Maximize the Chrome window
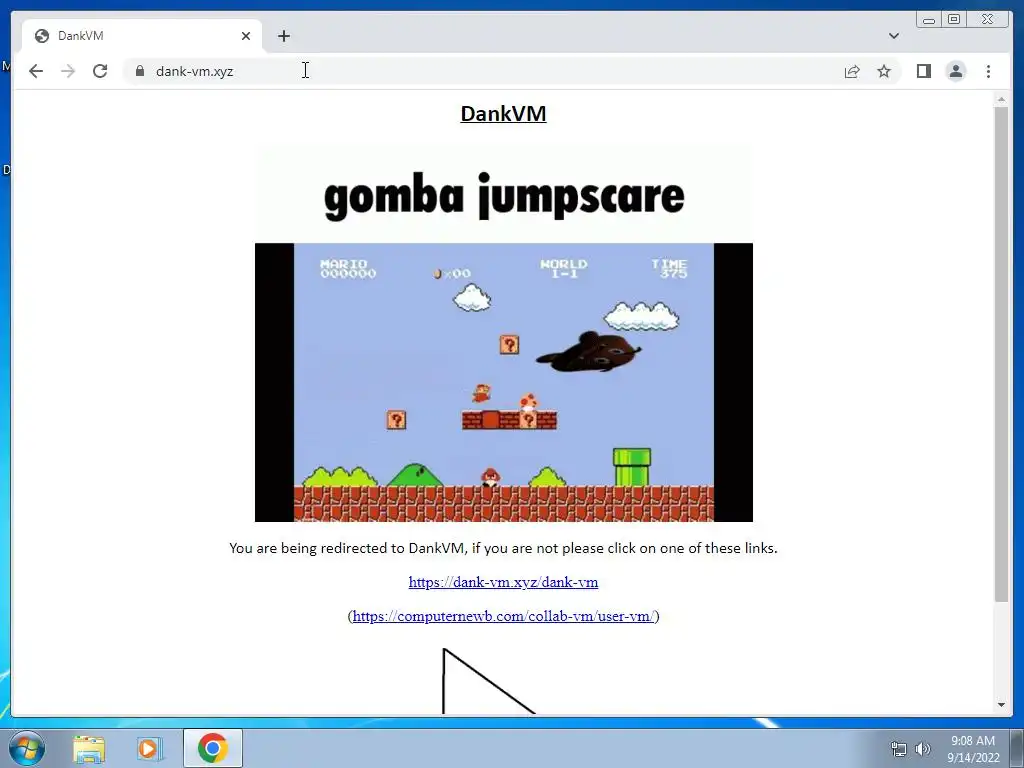Image resolution: width=1024 pixels, height=768 pixels. point(953,20)
